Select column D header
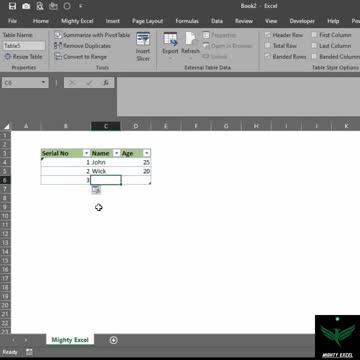 click(136, 126)
